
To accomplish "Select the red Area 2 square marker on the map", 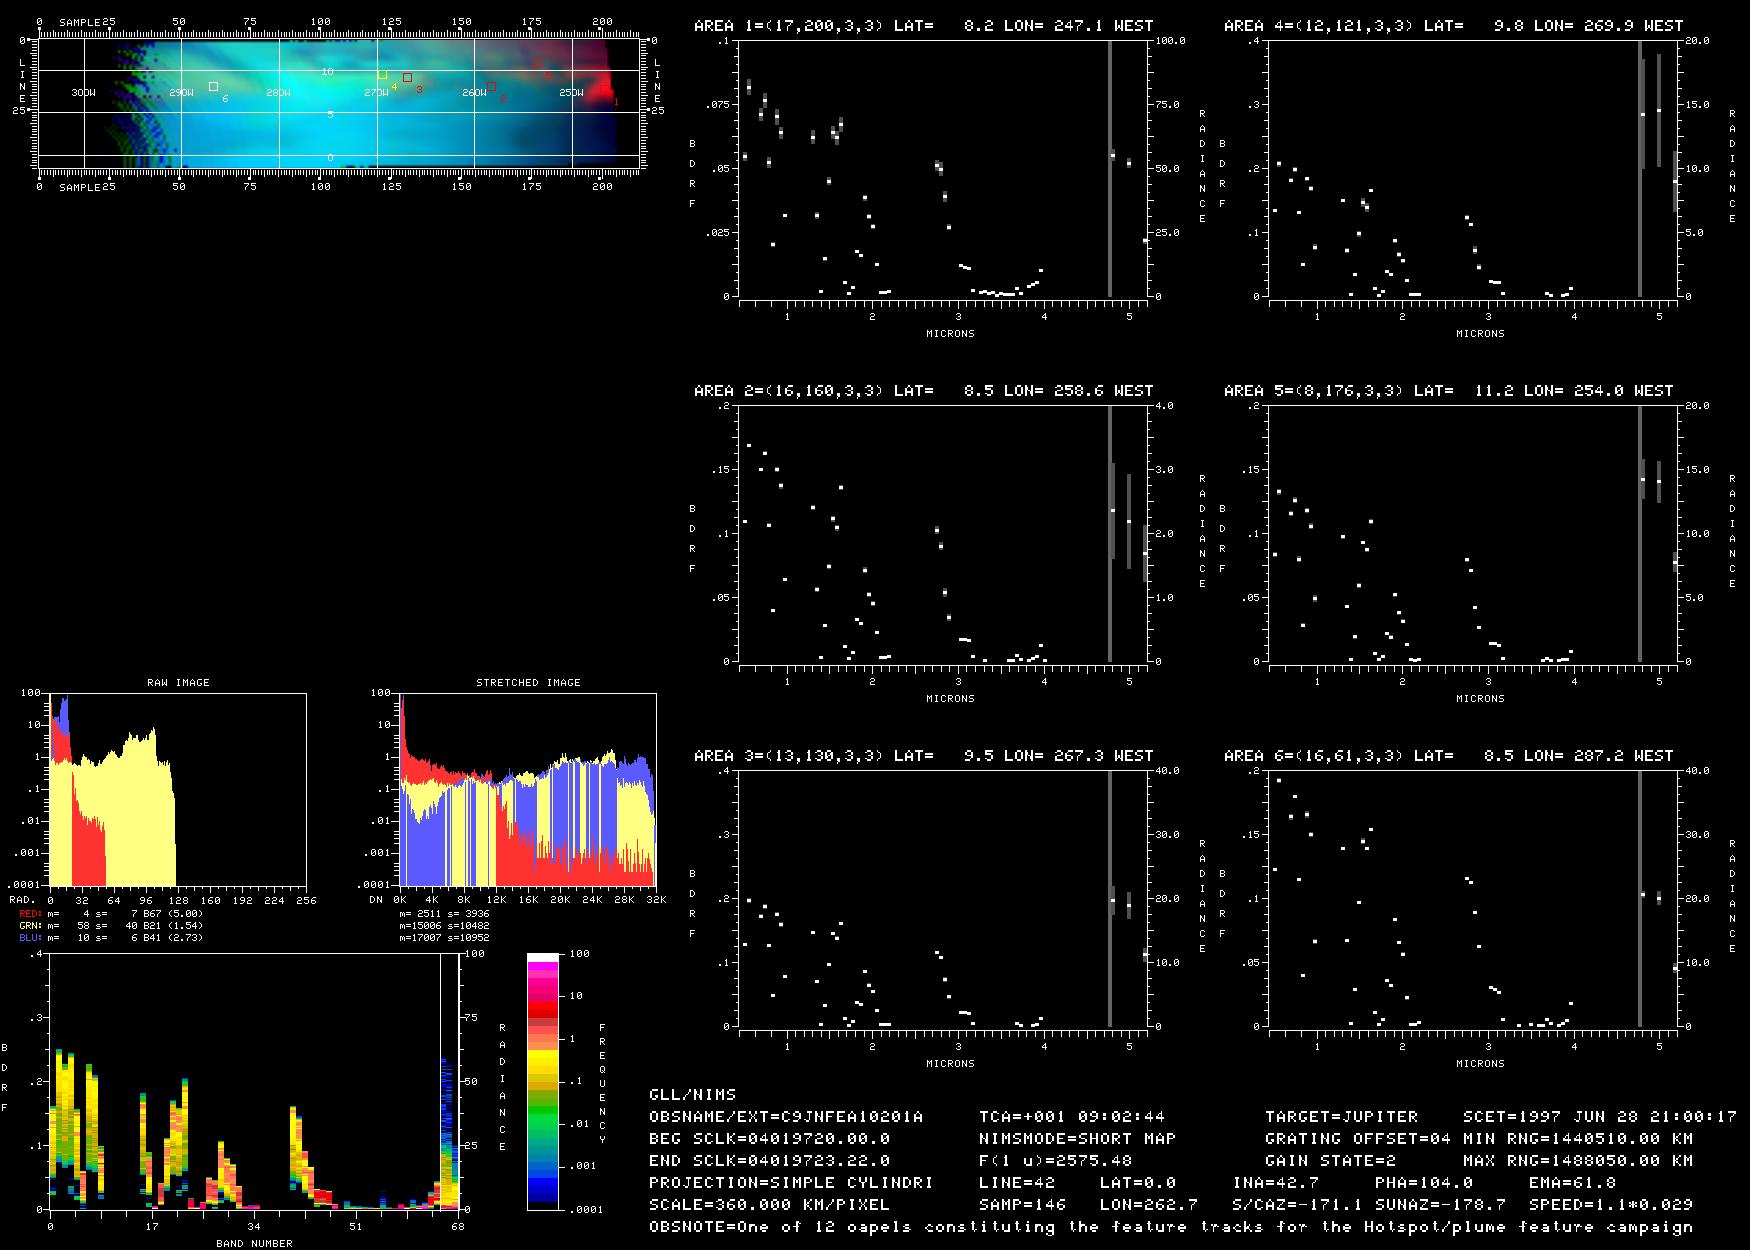I will (x=491, y=87).
